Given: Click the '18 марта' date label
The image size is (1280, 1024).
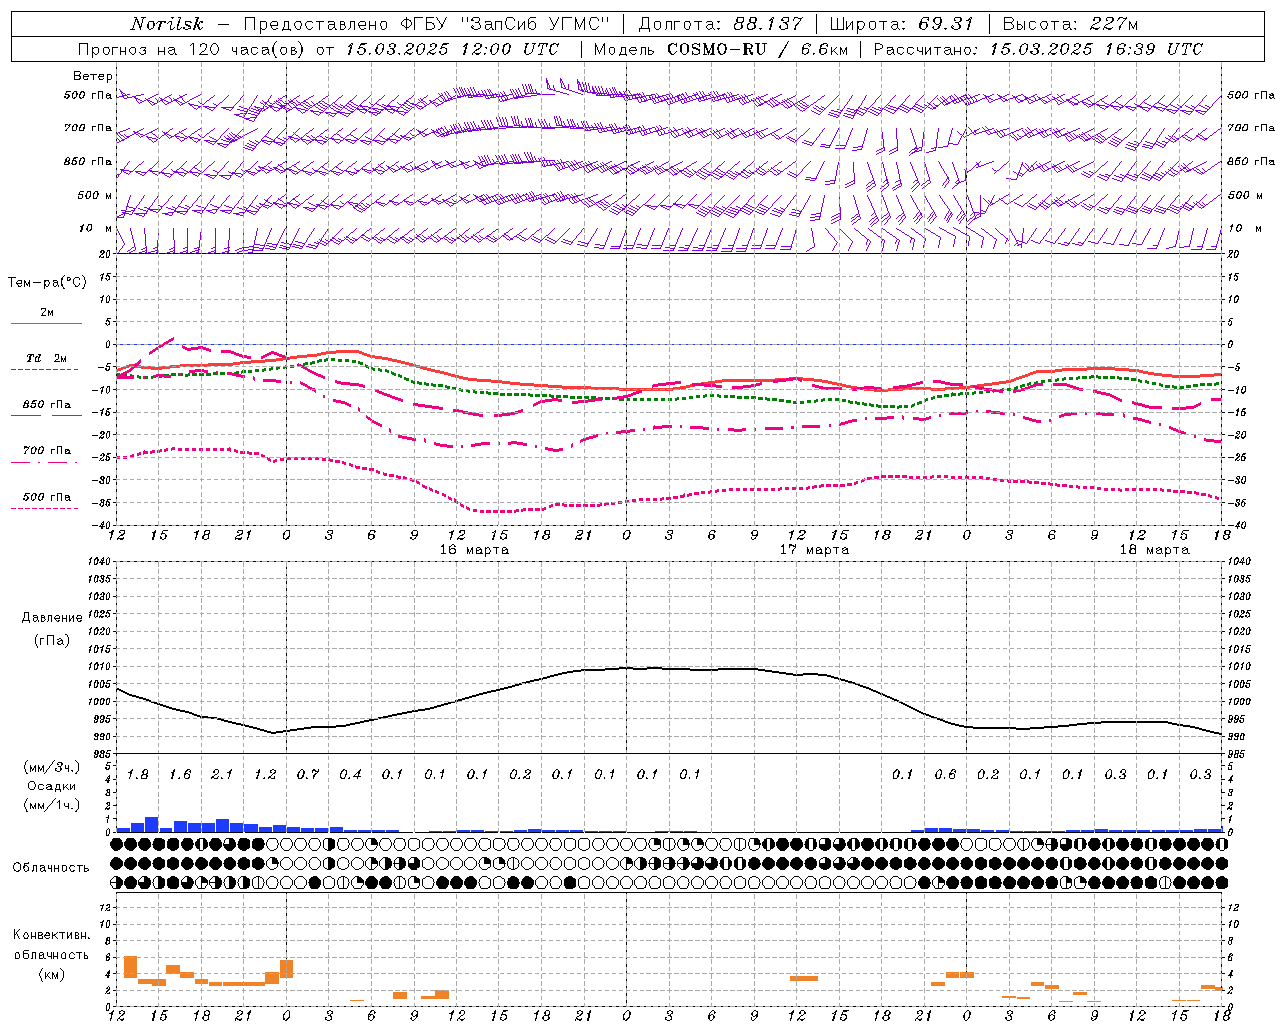Looking at the screenshot, I should (x=1154, y=550).
